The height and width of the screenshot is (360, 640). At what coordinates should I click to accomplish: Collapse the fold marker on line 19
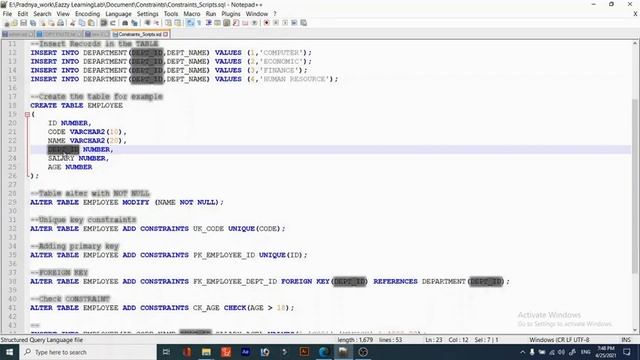(x=27, y=114)
